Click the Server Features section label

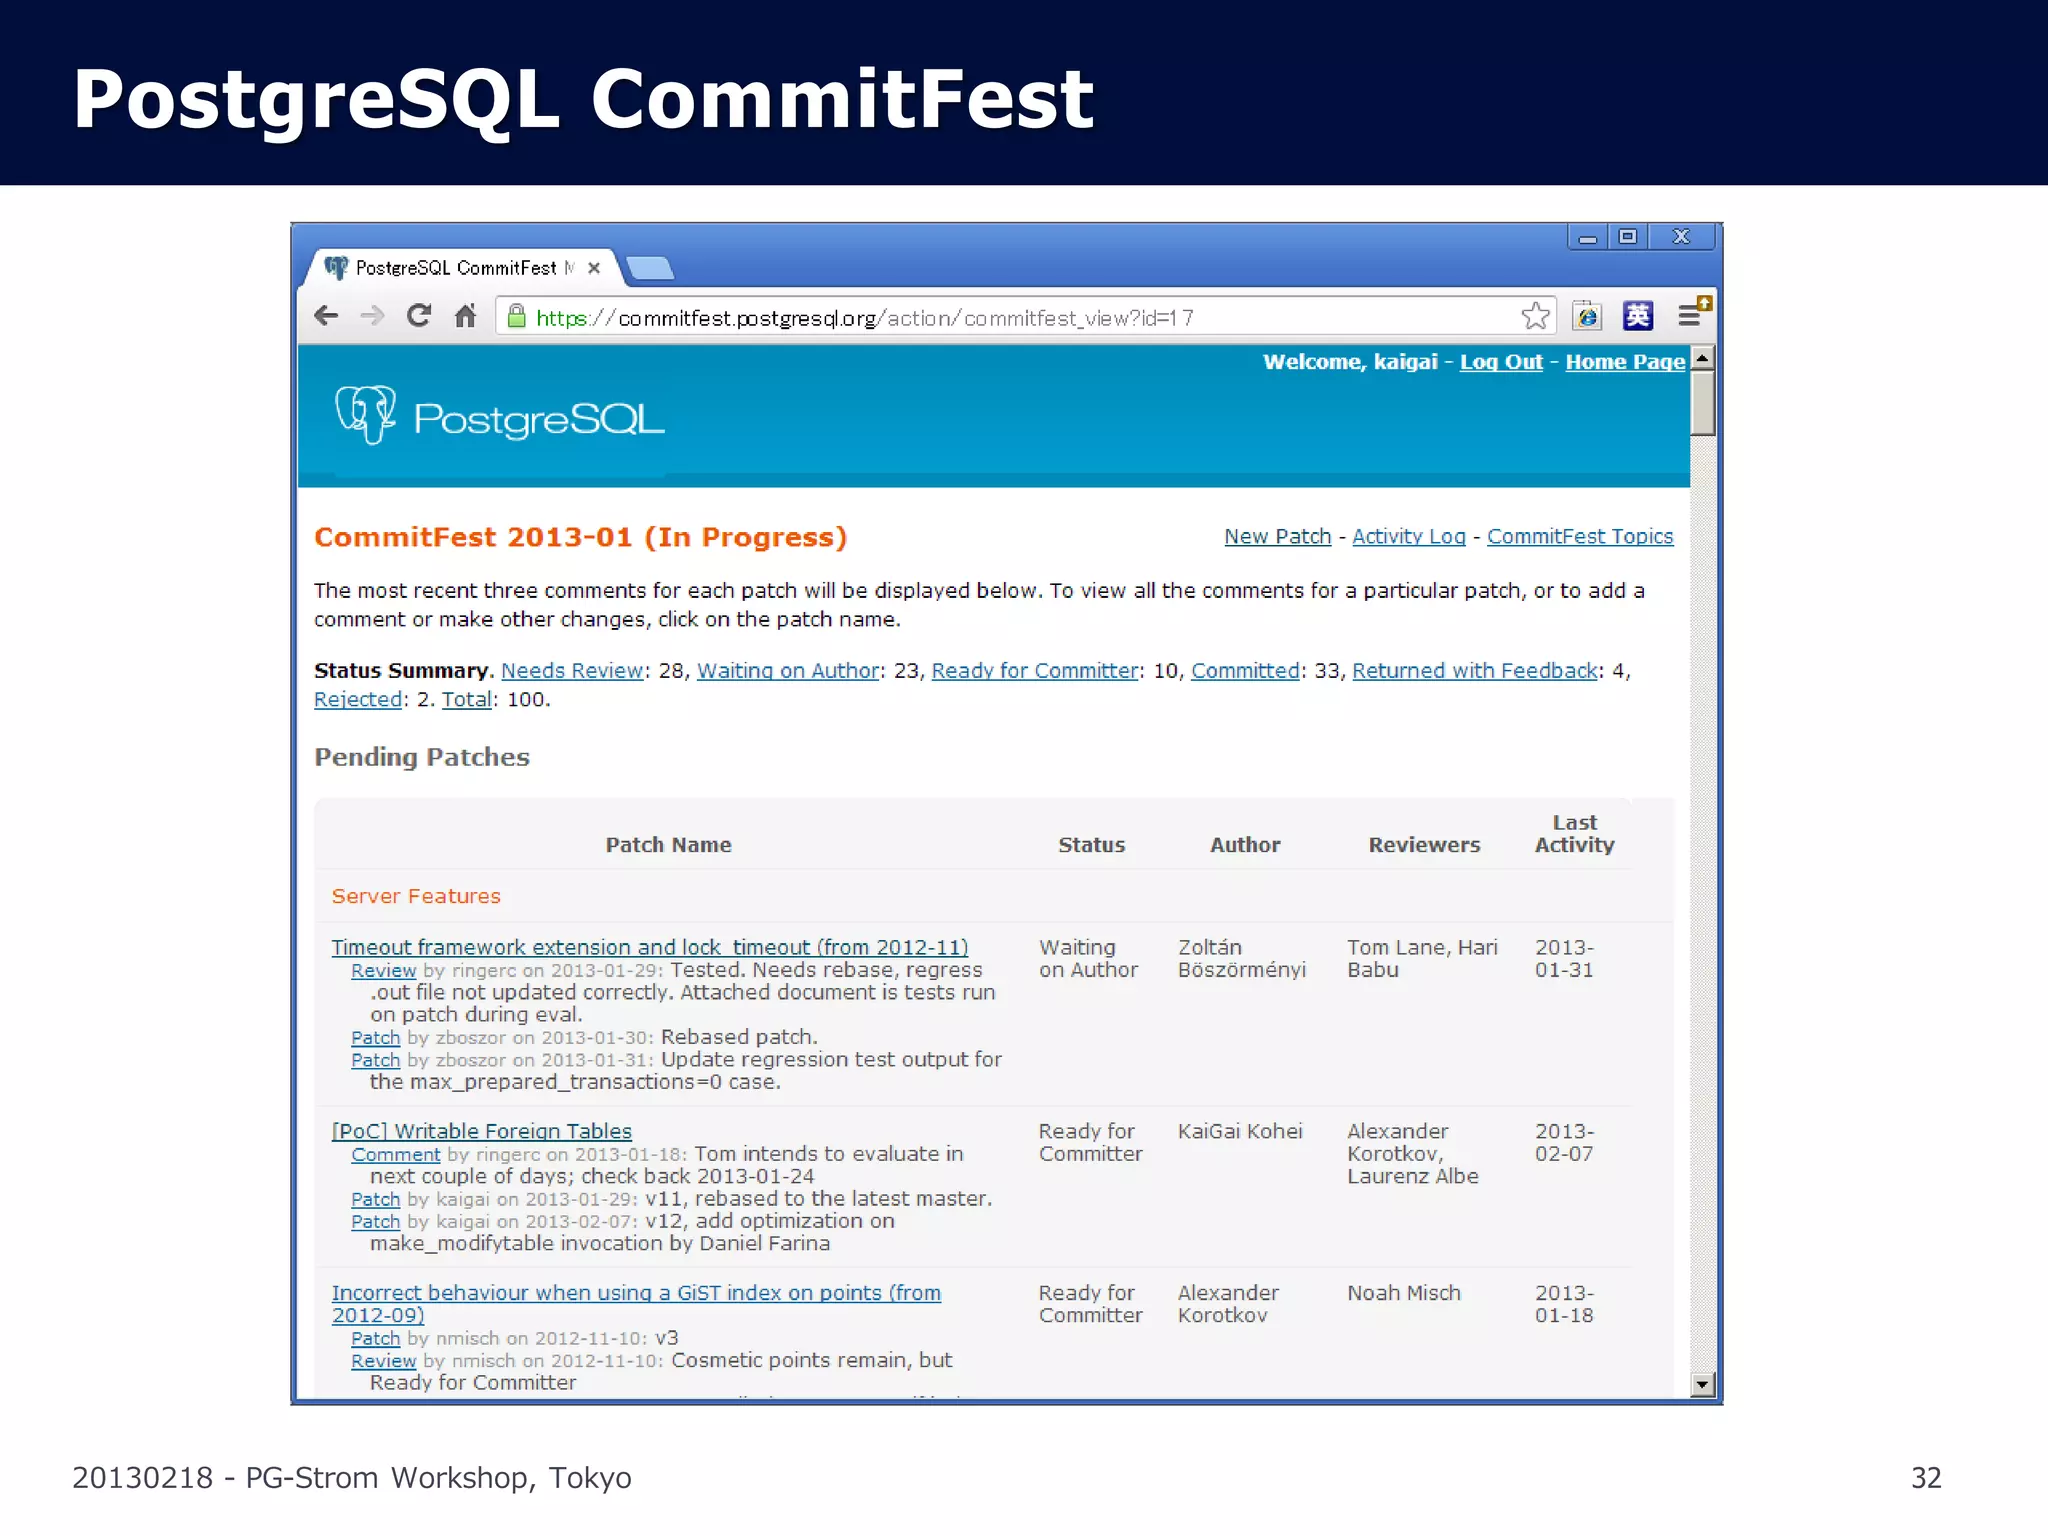click(x=416, y=897)
